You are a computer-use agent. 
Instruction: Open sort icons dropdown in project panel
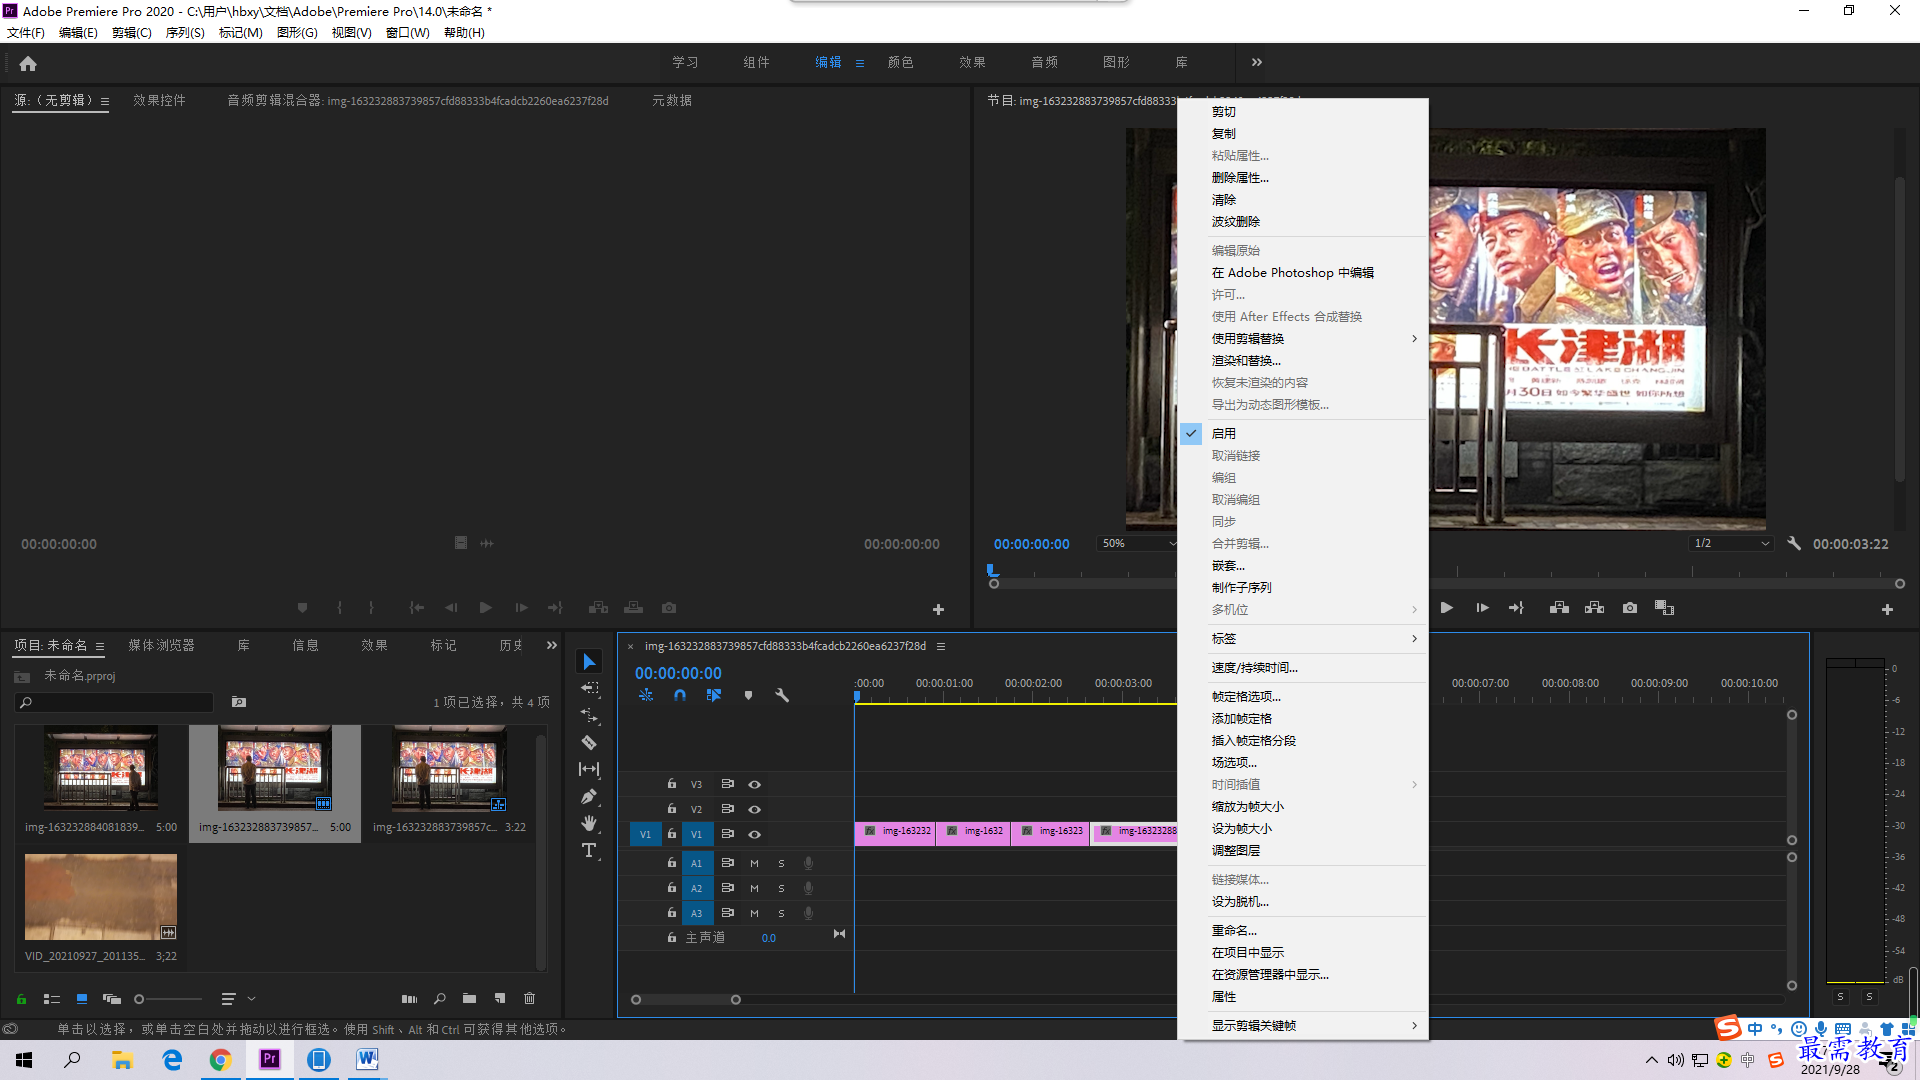[x=238, y=998]
